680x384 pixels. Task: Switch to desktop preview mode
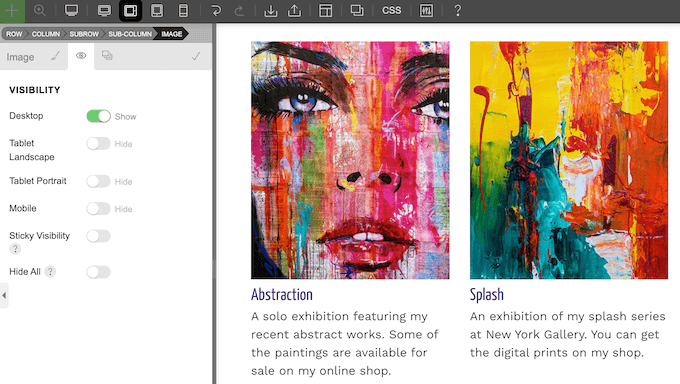(71, 10)
